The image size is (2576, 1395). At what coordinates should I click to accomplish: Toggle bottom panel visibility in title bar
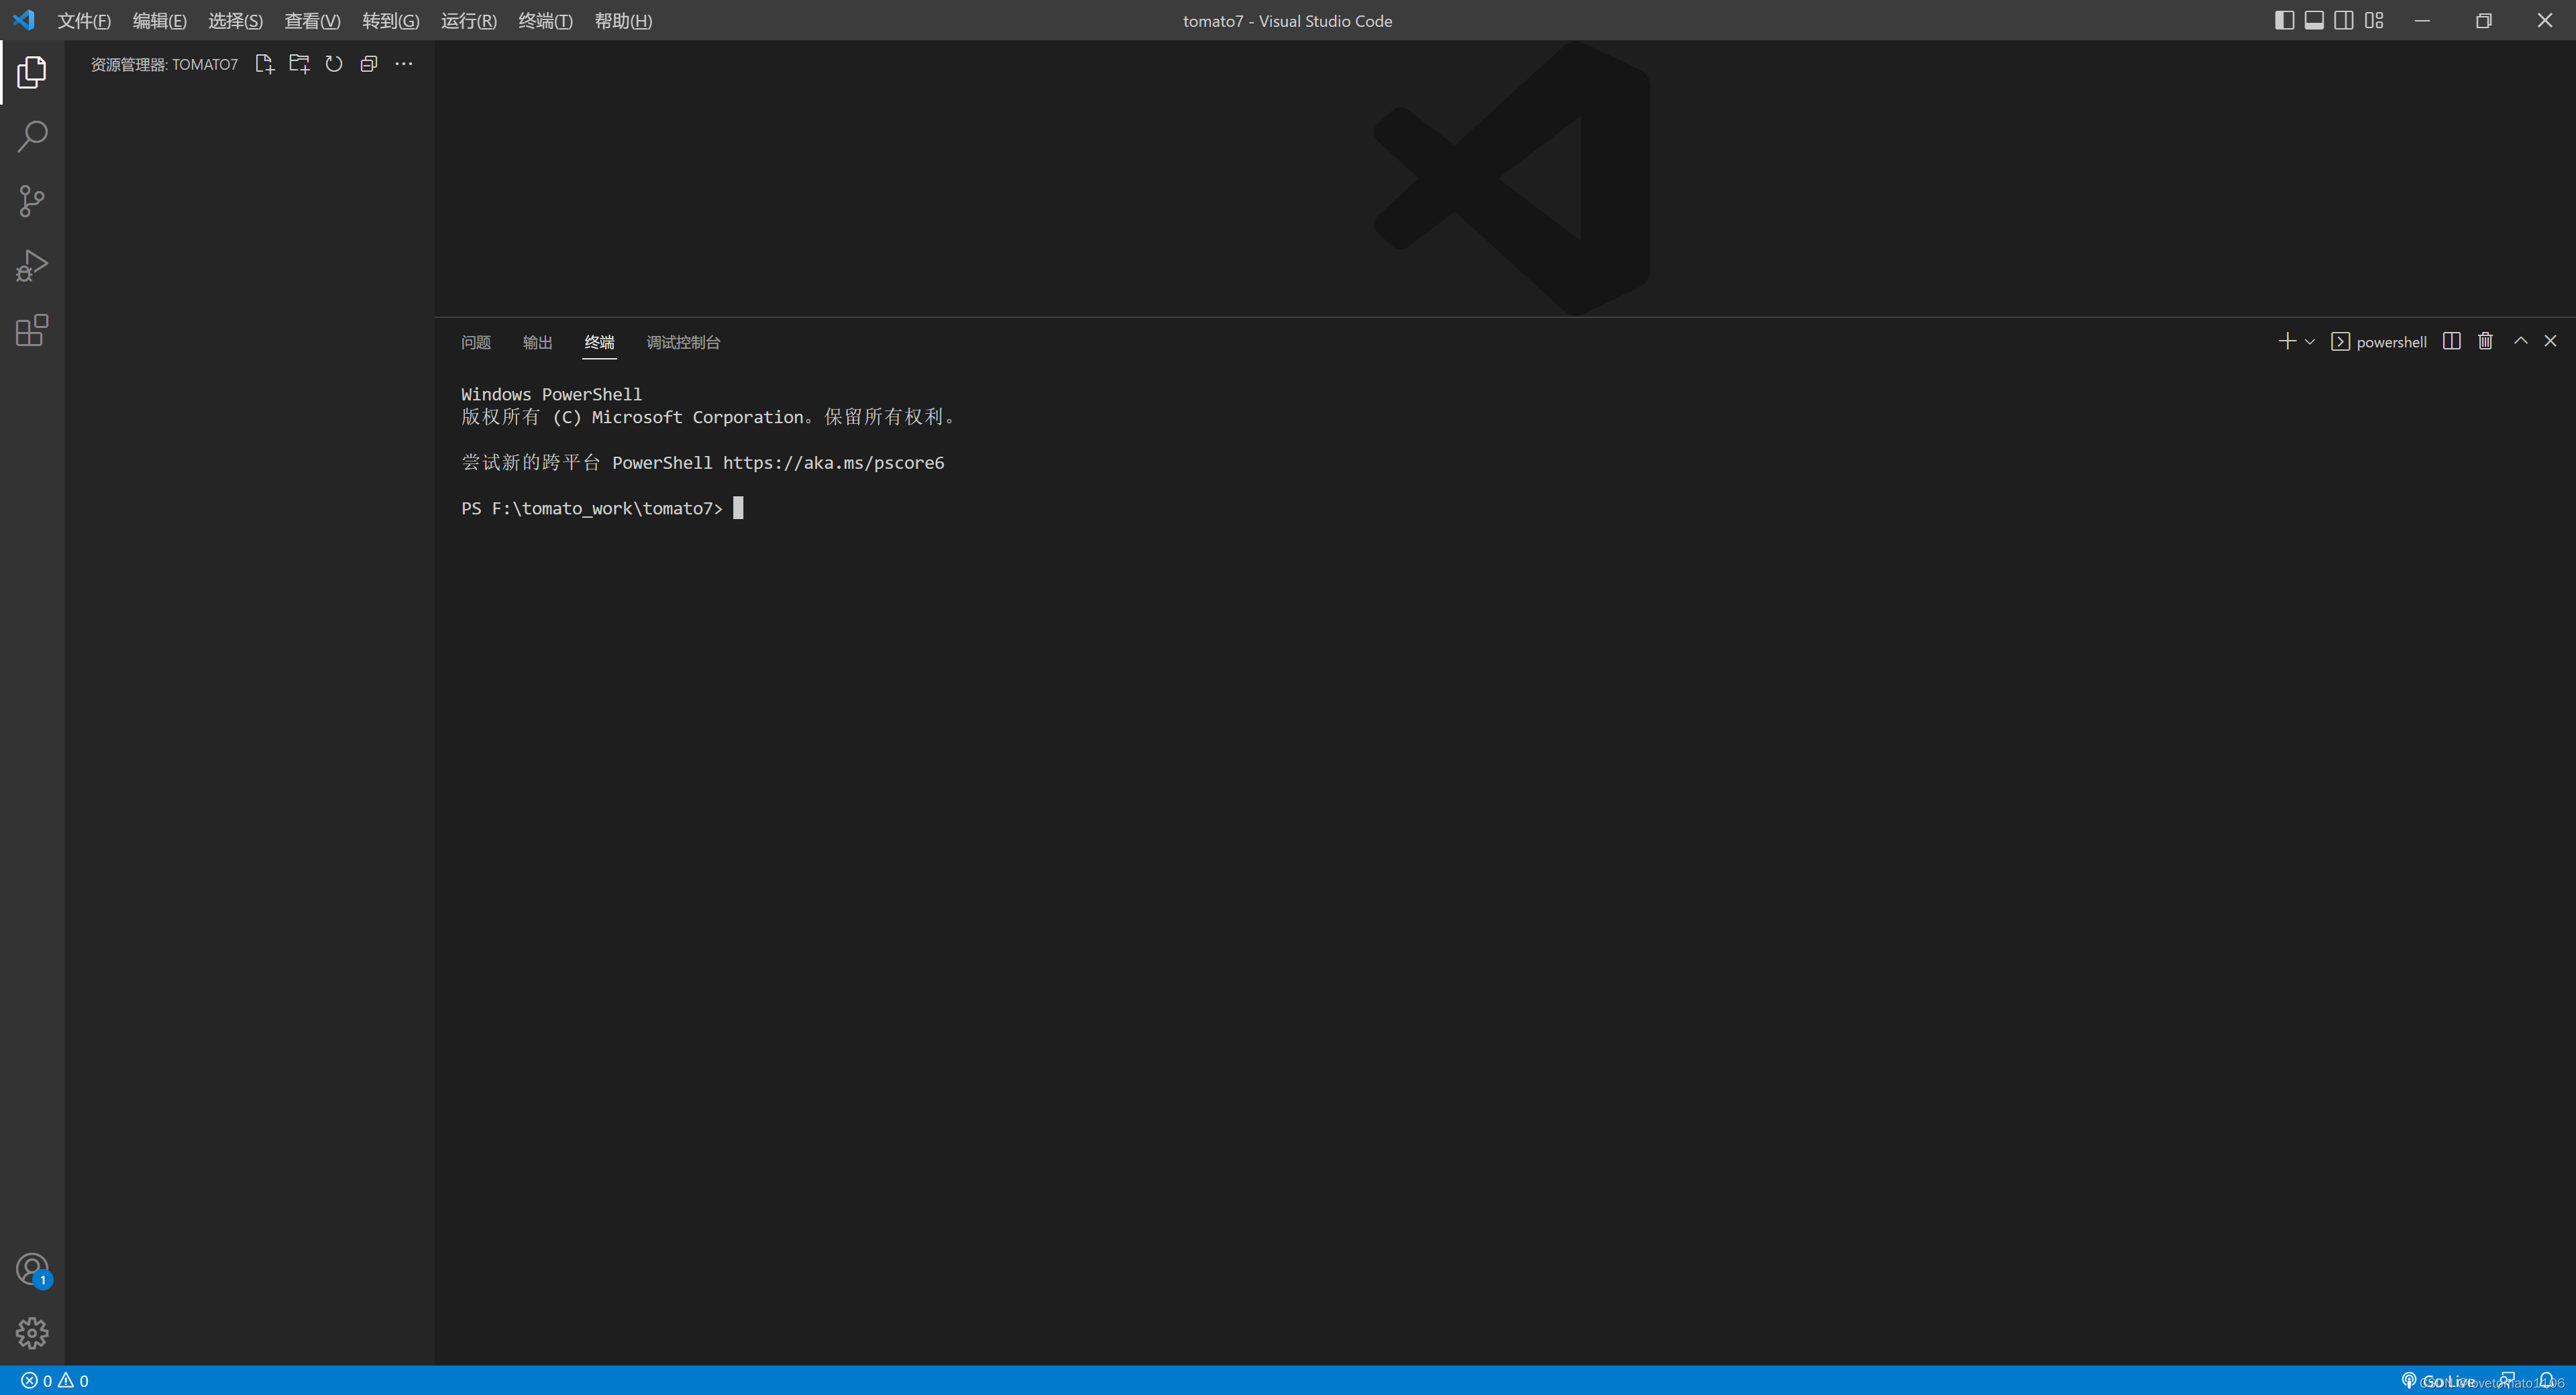tap(2314, 20)
